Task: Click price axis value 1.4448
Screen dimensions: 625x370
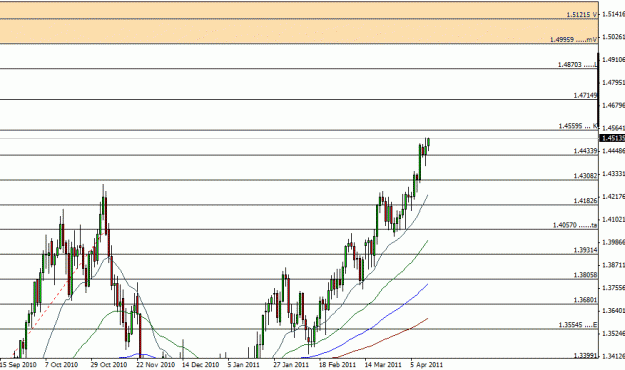Action: pos(613,151)
